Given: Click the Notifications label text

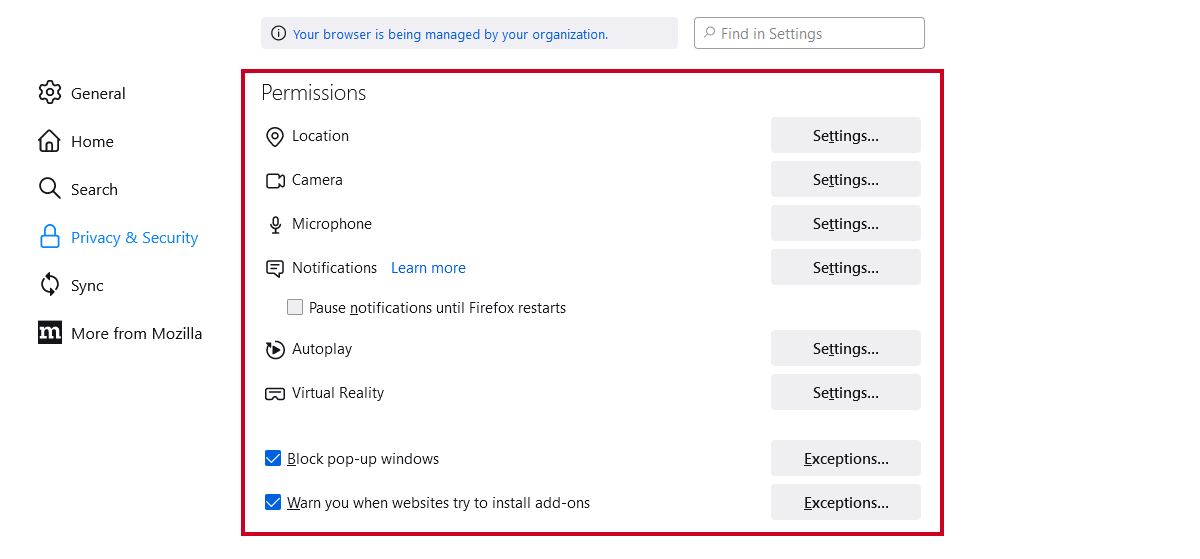Looking at the screenshot, I should tap(334, 268).
